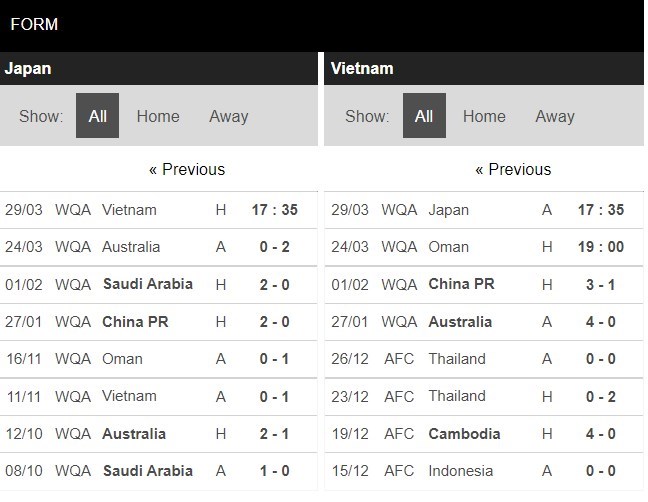The width and height of the screenshot is (648, 502).
Task: Click Japan's 0 - 2 score against Australia
Action: click(274, 247)
